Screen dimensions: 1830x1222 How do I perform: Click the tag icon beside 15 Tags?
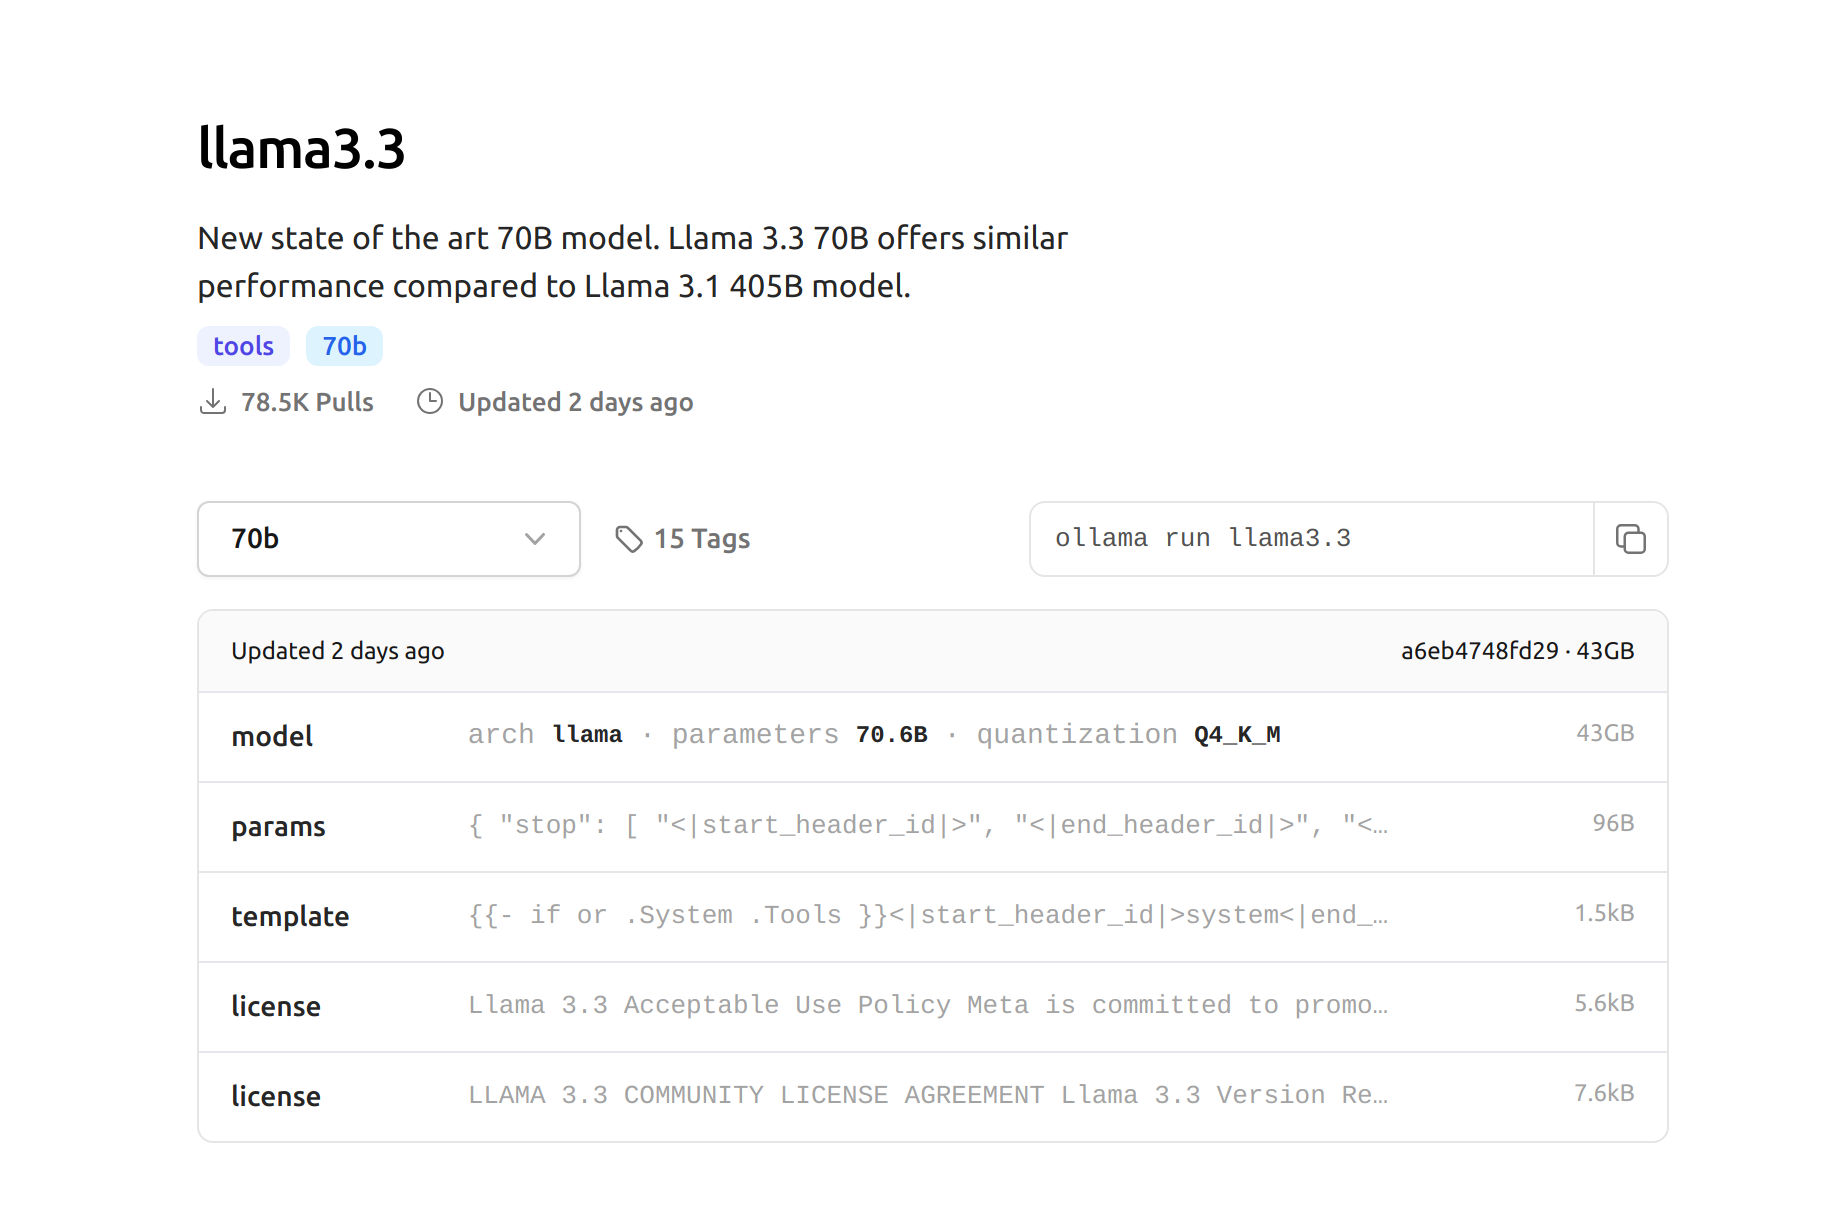coord(628,539)
